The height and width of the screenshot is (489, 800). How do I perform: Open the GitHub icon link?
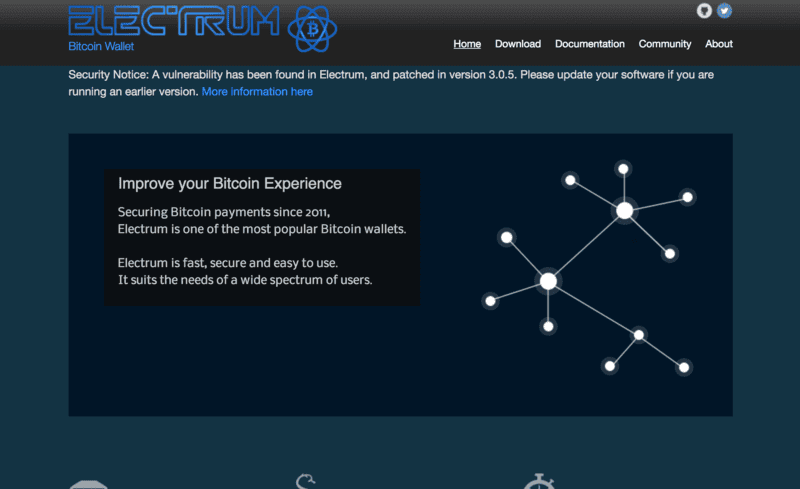point(704,11)
